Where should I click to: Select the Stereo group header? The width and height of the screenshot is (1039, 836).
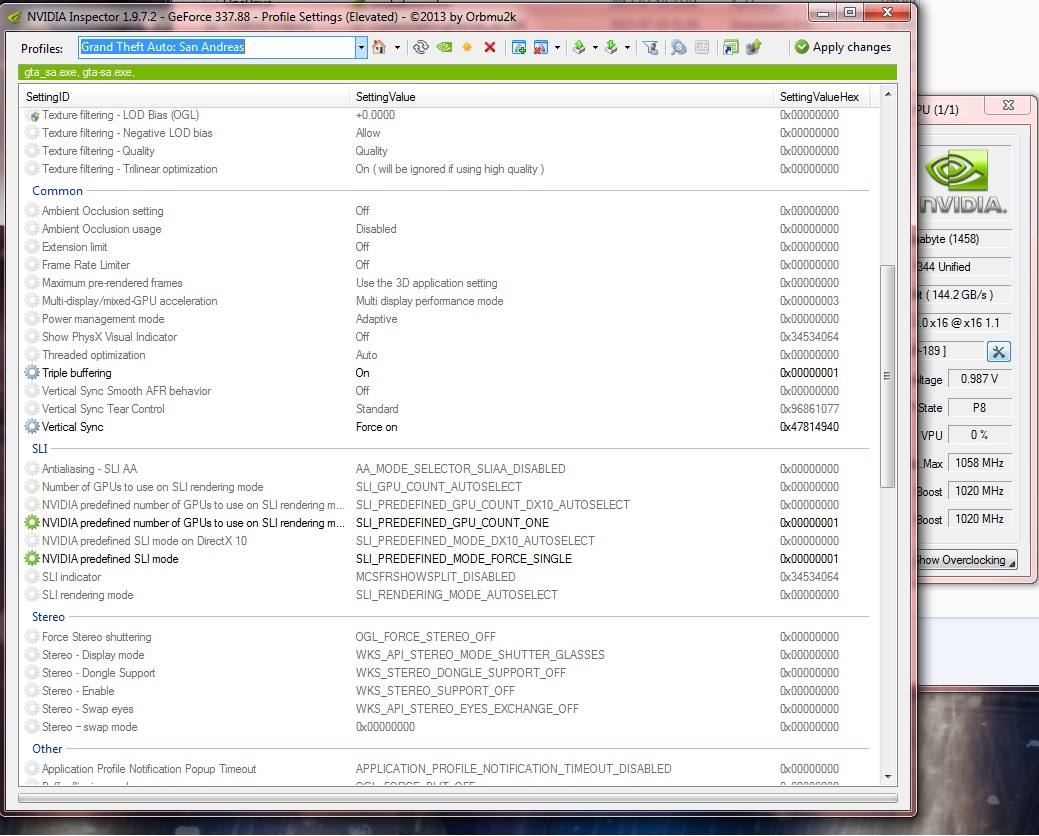point(48,617)
